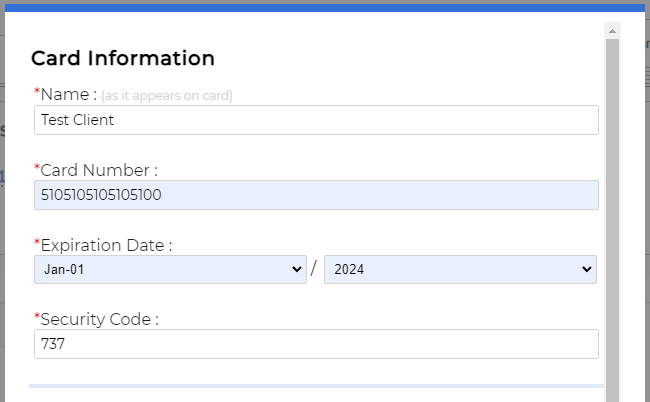
Task: Click the red asterisk beside Card Number
Action: pos(37,168)
